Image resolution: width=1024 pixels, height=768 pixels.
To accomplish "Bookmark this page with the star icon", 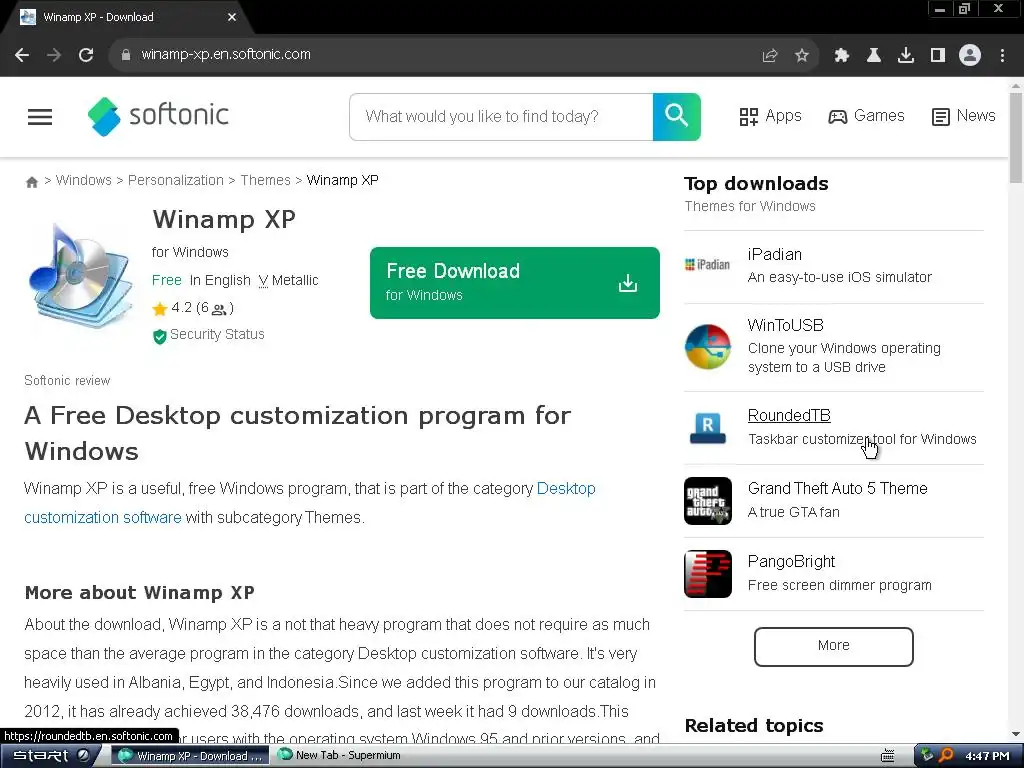I will 802,56.
